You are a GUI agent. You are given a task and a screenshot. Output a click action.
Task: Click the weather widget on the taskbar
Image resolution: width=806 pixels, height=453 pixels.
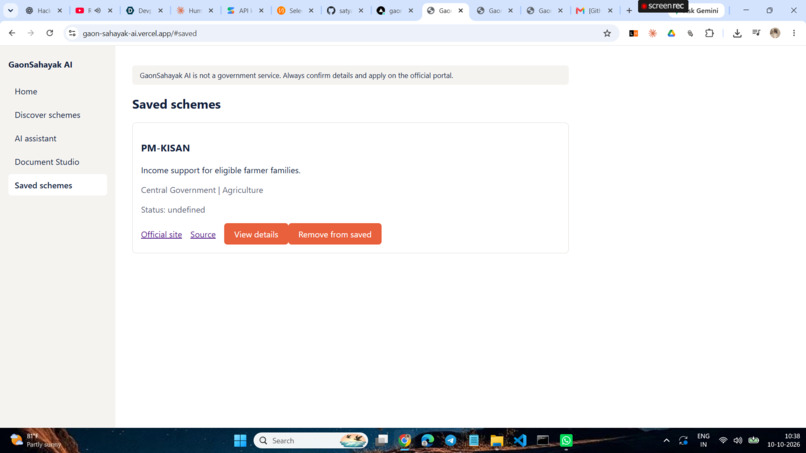coord(36,441)
